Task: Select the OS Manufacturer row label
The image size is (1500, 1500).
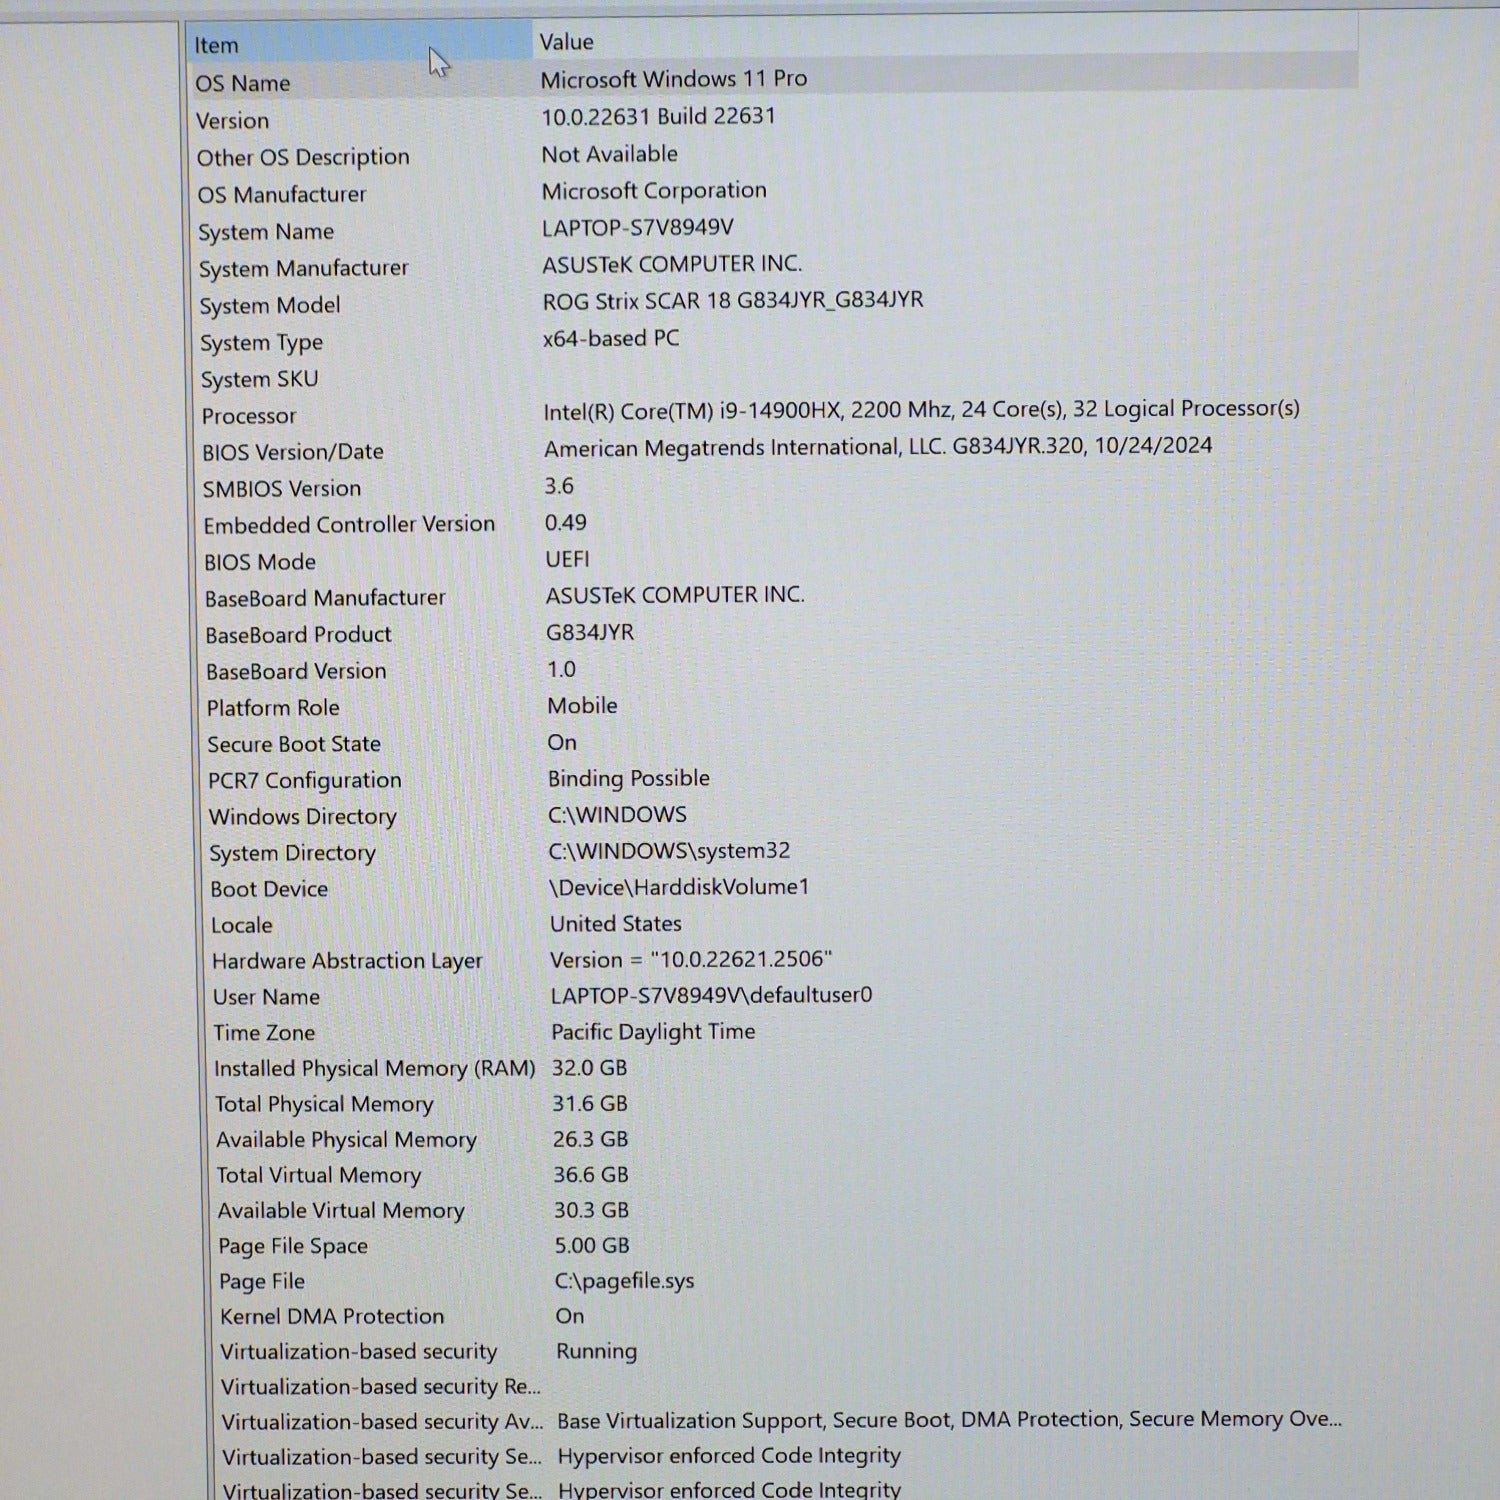Action: point(282,195)
